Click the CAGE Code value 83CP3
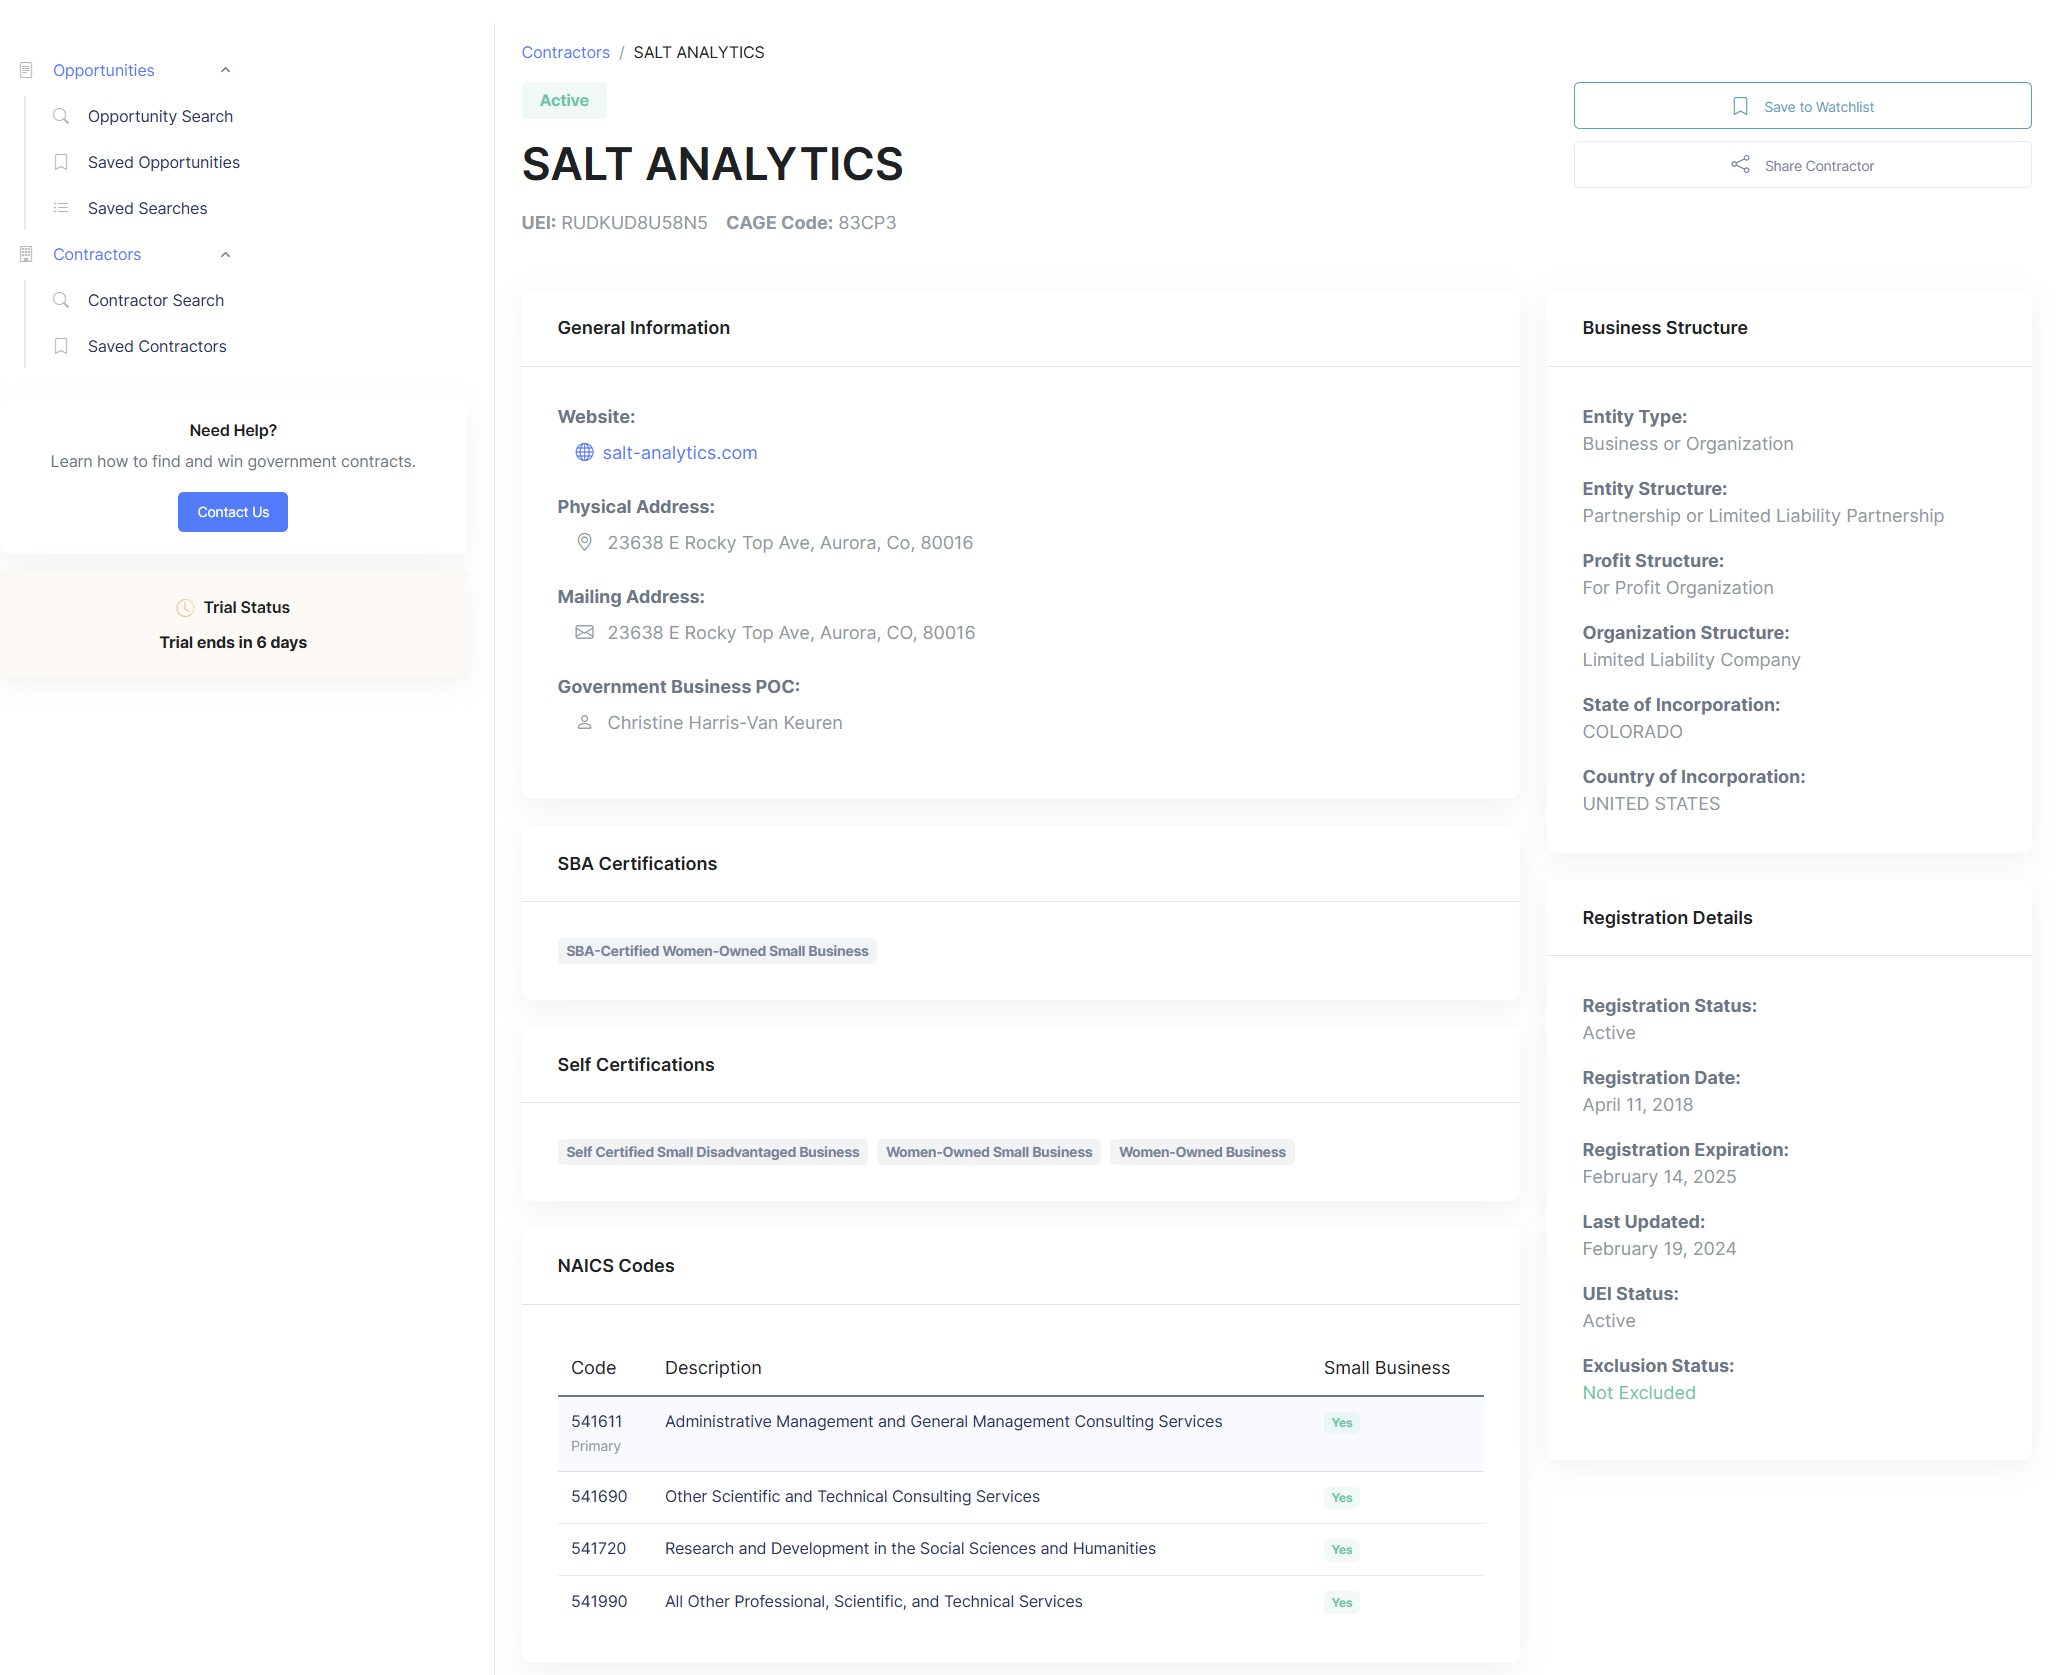The image size is (2056, 1675). [867, 223]
